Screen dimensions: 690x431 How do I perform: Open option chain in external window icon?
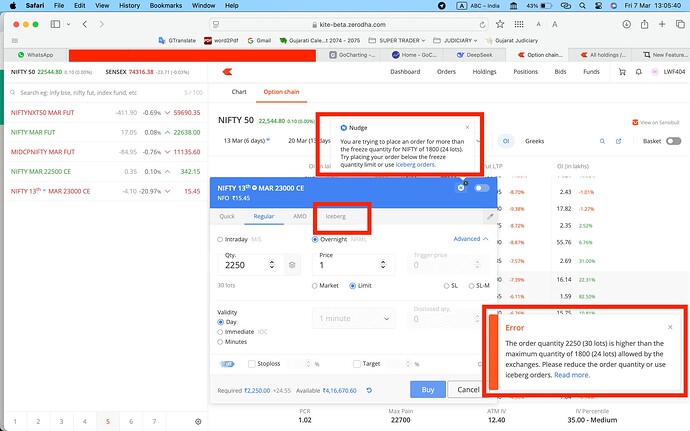pos(618,141)
